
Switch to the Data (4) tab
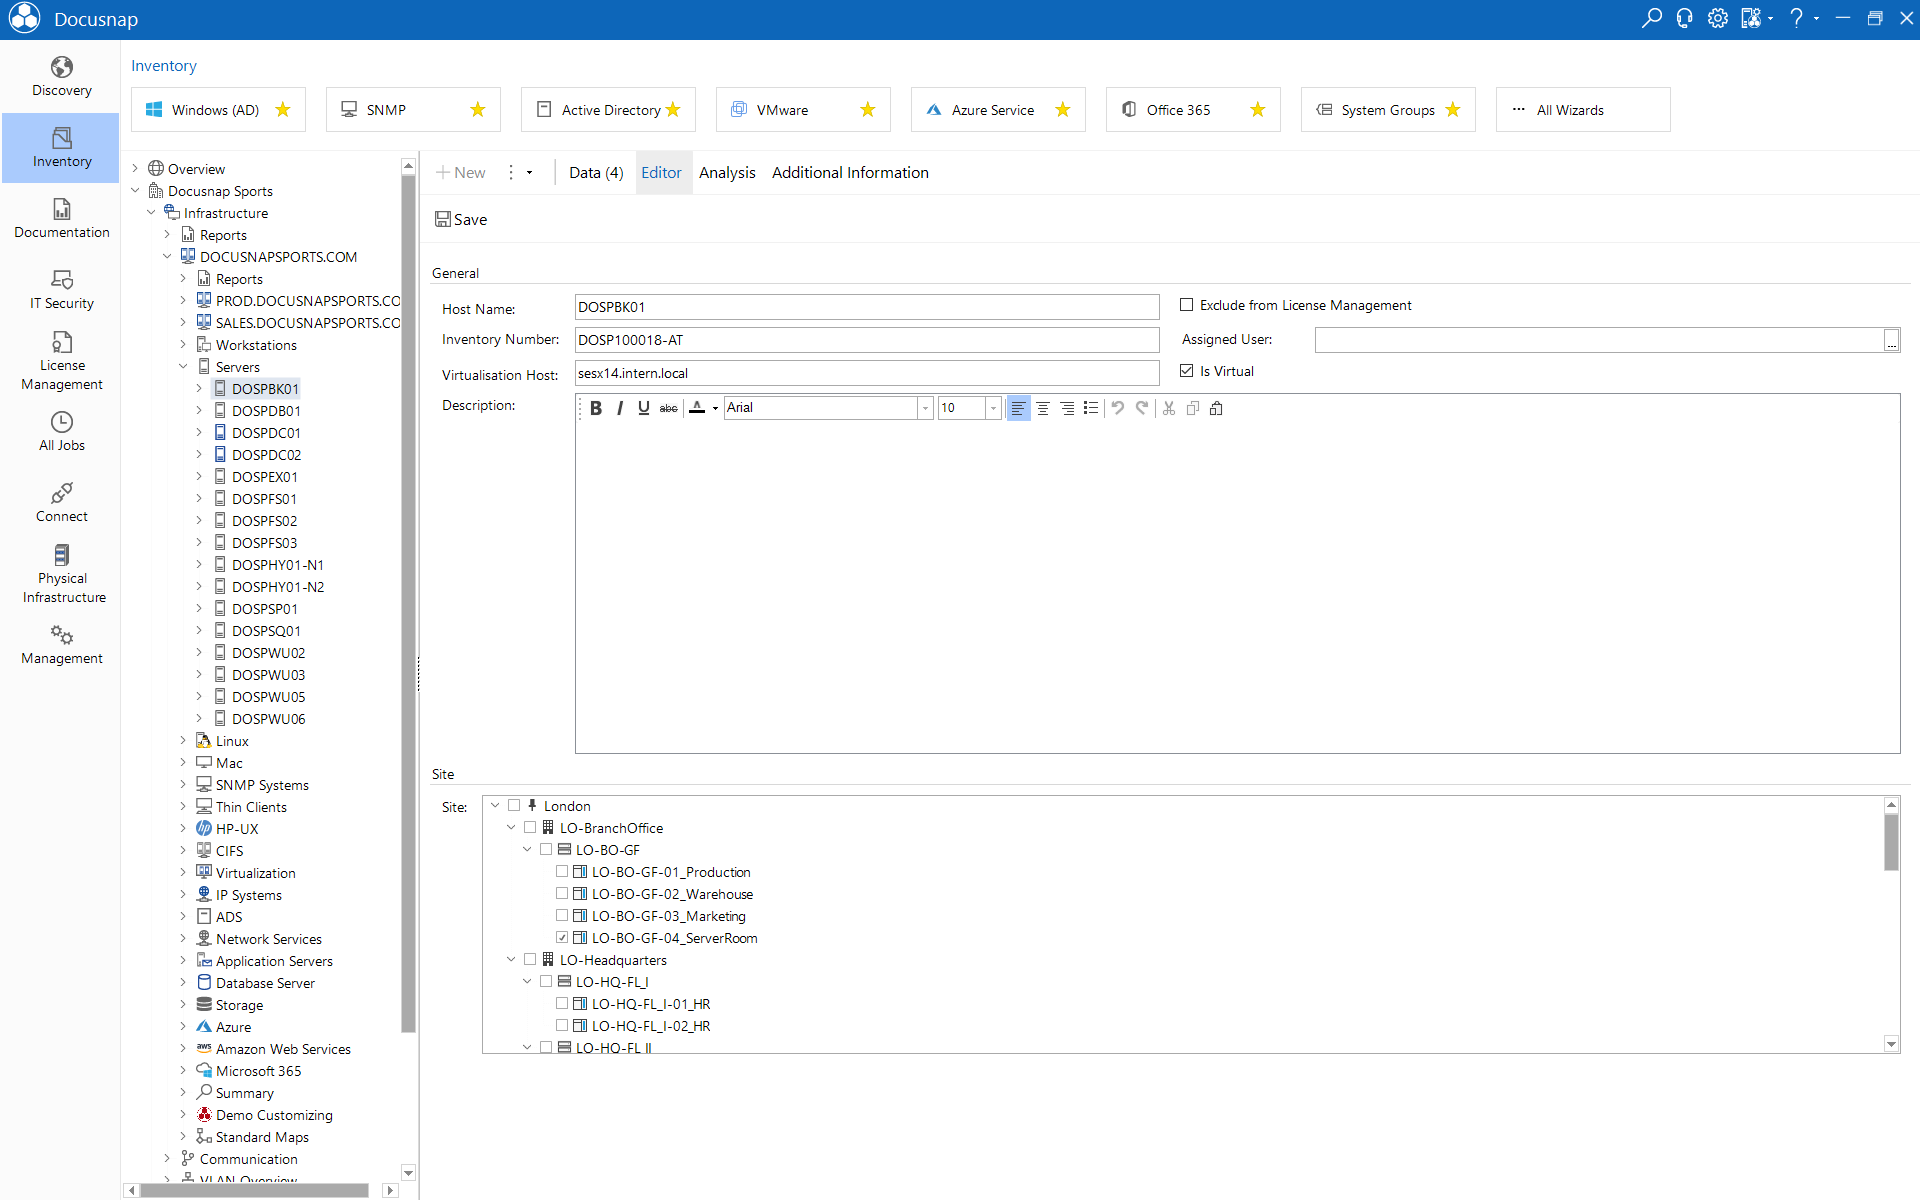pos(596,173)
